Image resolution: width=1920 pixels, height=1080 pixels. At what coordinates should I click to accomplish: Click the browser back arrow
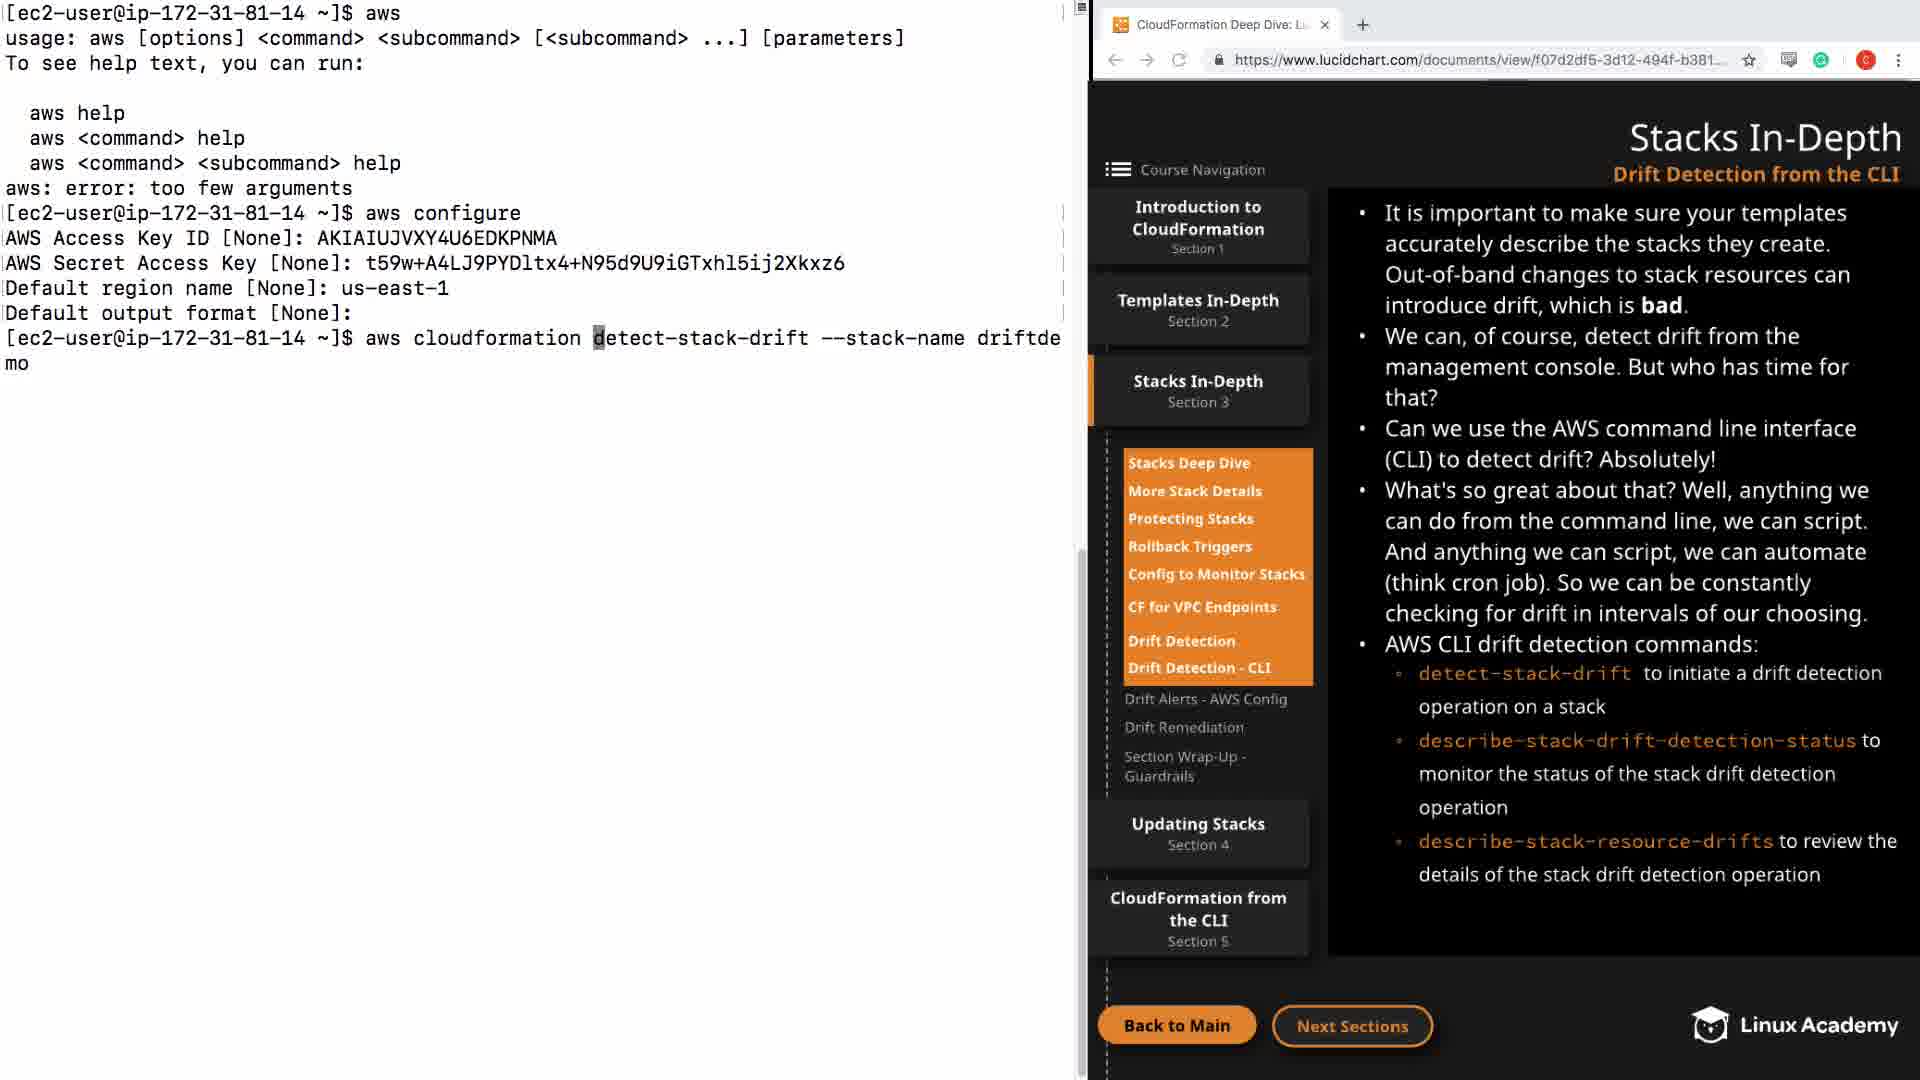[x=1115, y=60]
